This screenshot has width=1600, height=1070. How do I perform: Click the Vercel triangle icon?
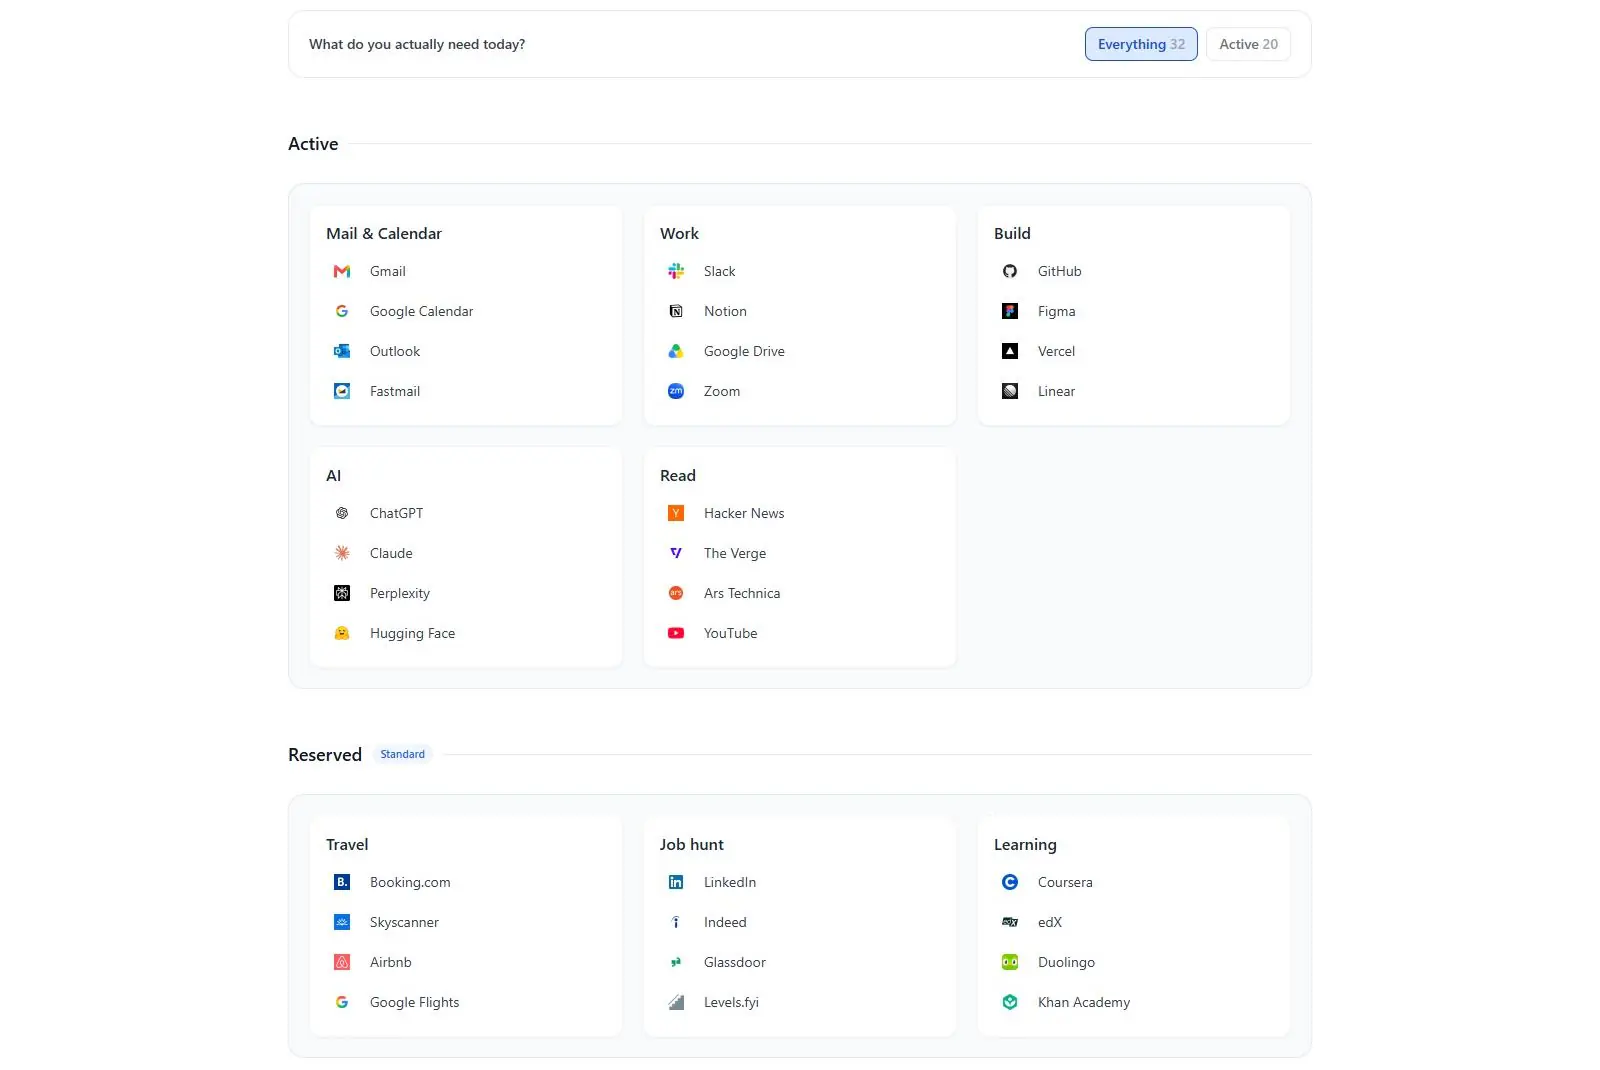click(1010, 351)
